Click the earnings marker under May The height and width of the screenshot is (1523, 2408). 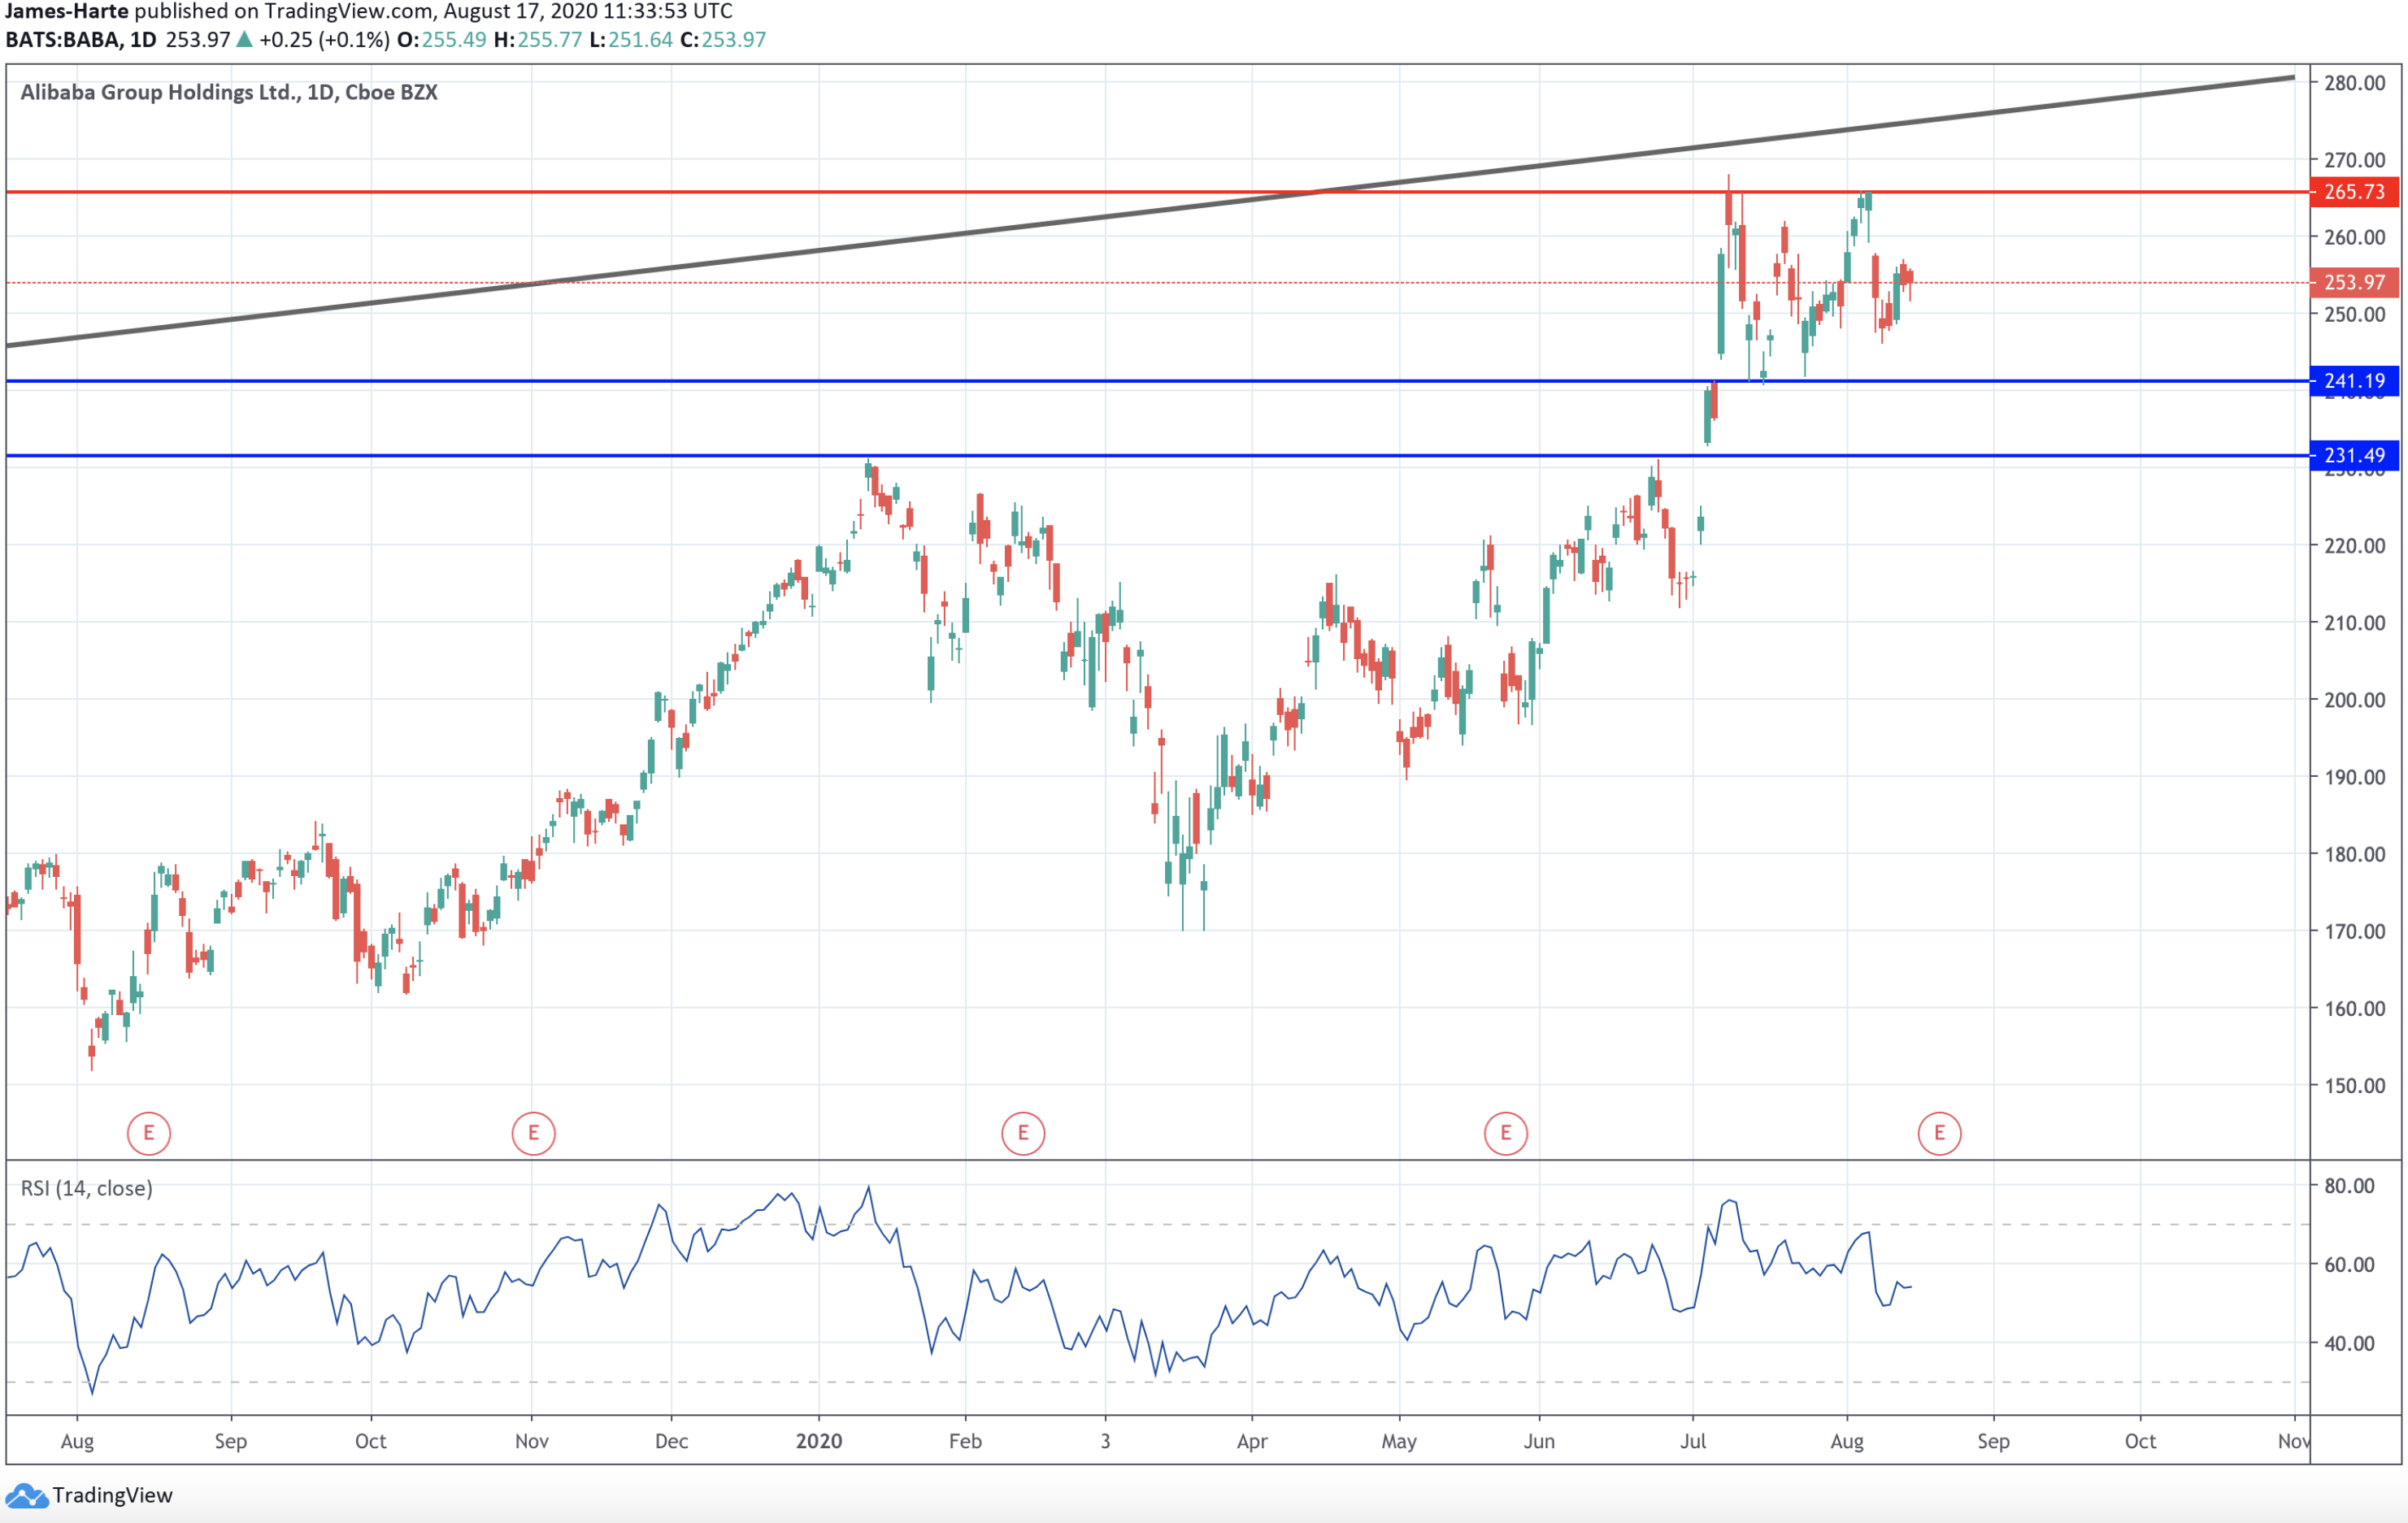1506,1133
